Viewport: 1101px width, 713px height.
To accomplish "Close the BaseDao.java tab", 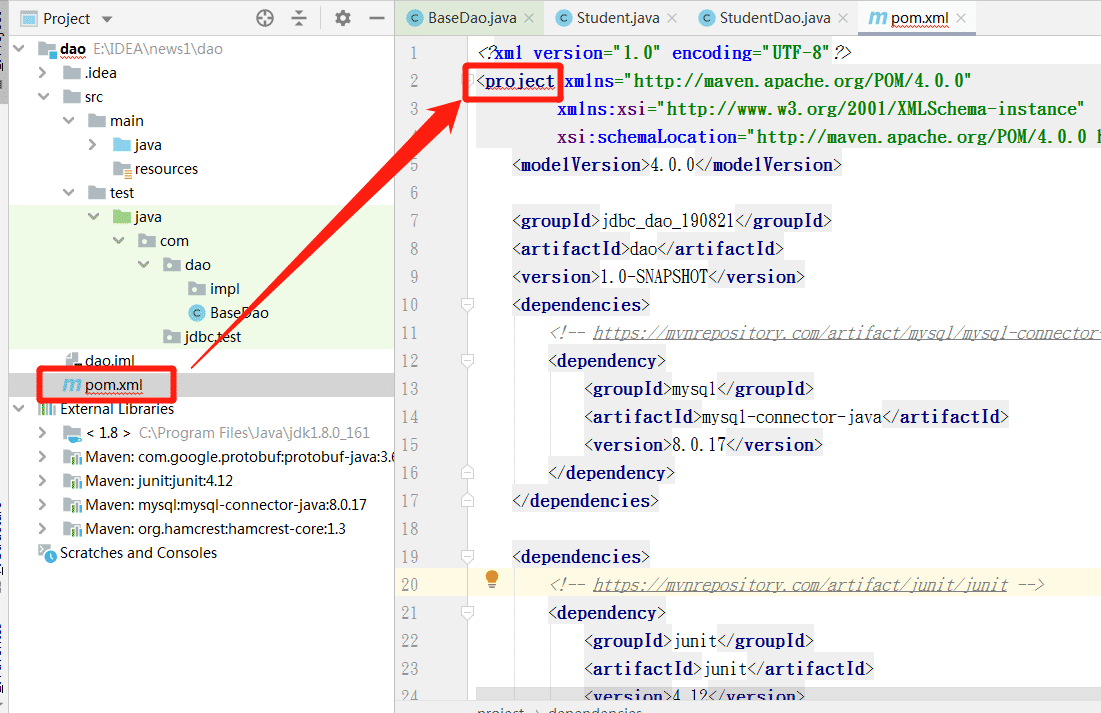I will tap(529, 18).
